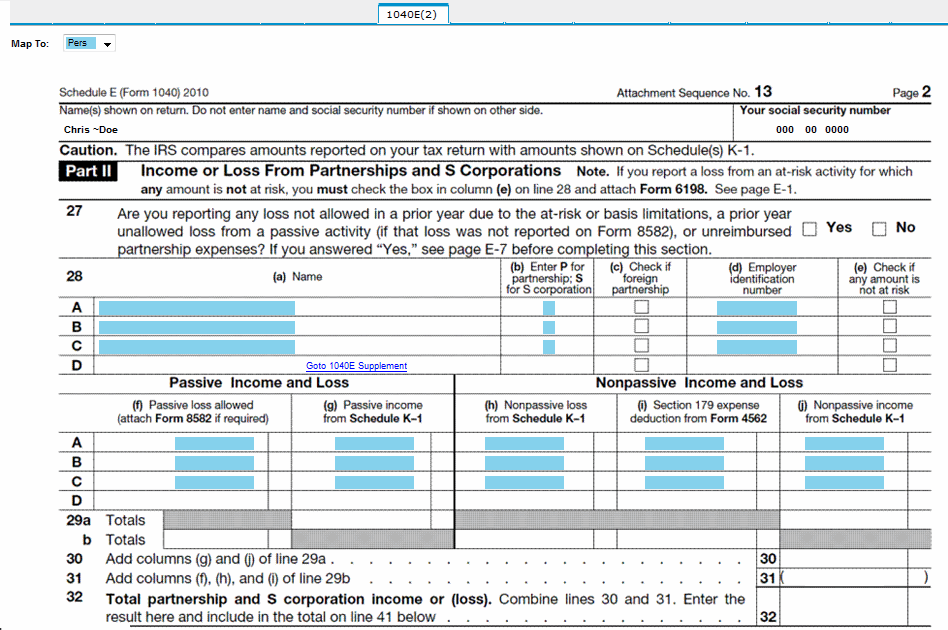Click the taxpayer name 'Chris ~Doe'
The image size is (948, 630).
tap(91, 129)
